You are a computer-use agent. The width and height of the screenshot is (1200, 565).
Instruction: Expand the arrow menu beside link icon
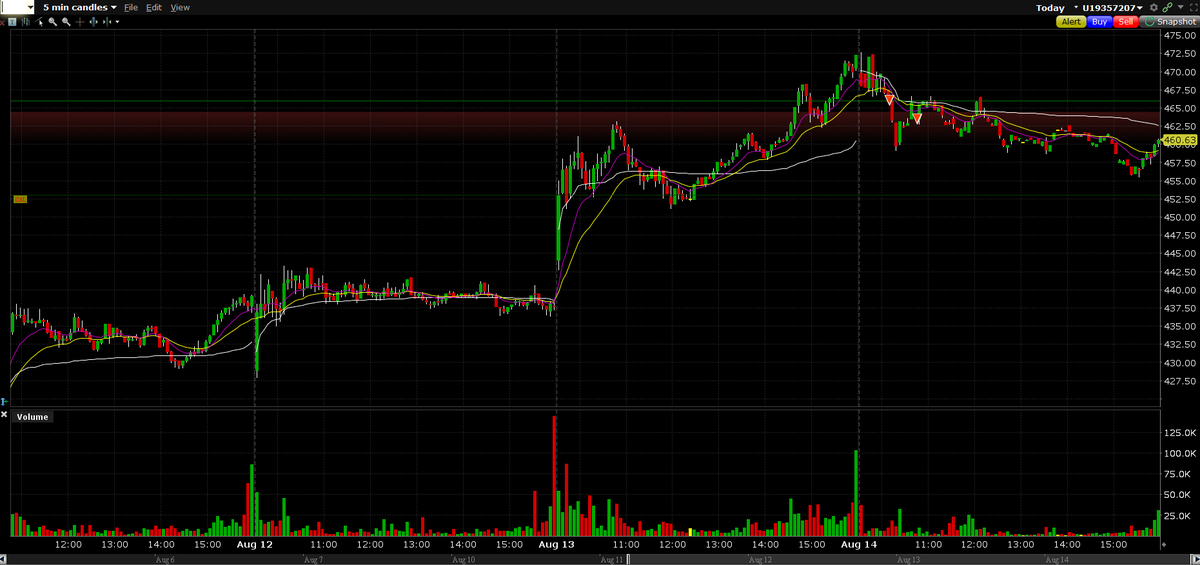click(x=1180, y=7)
